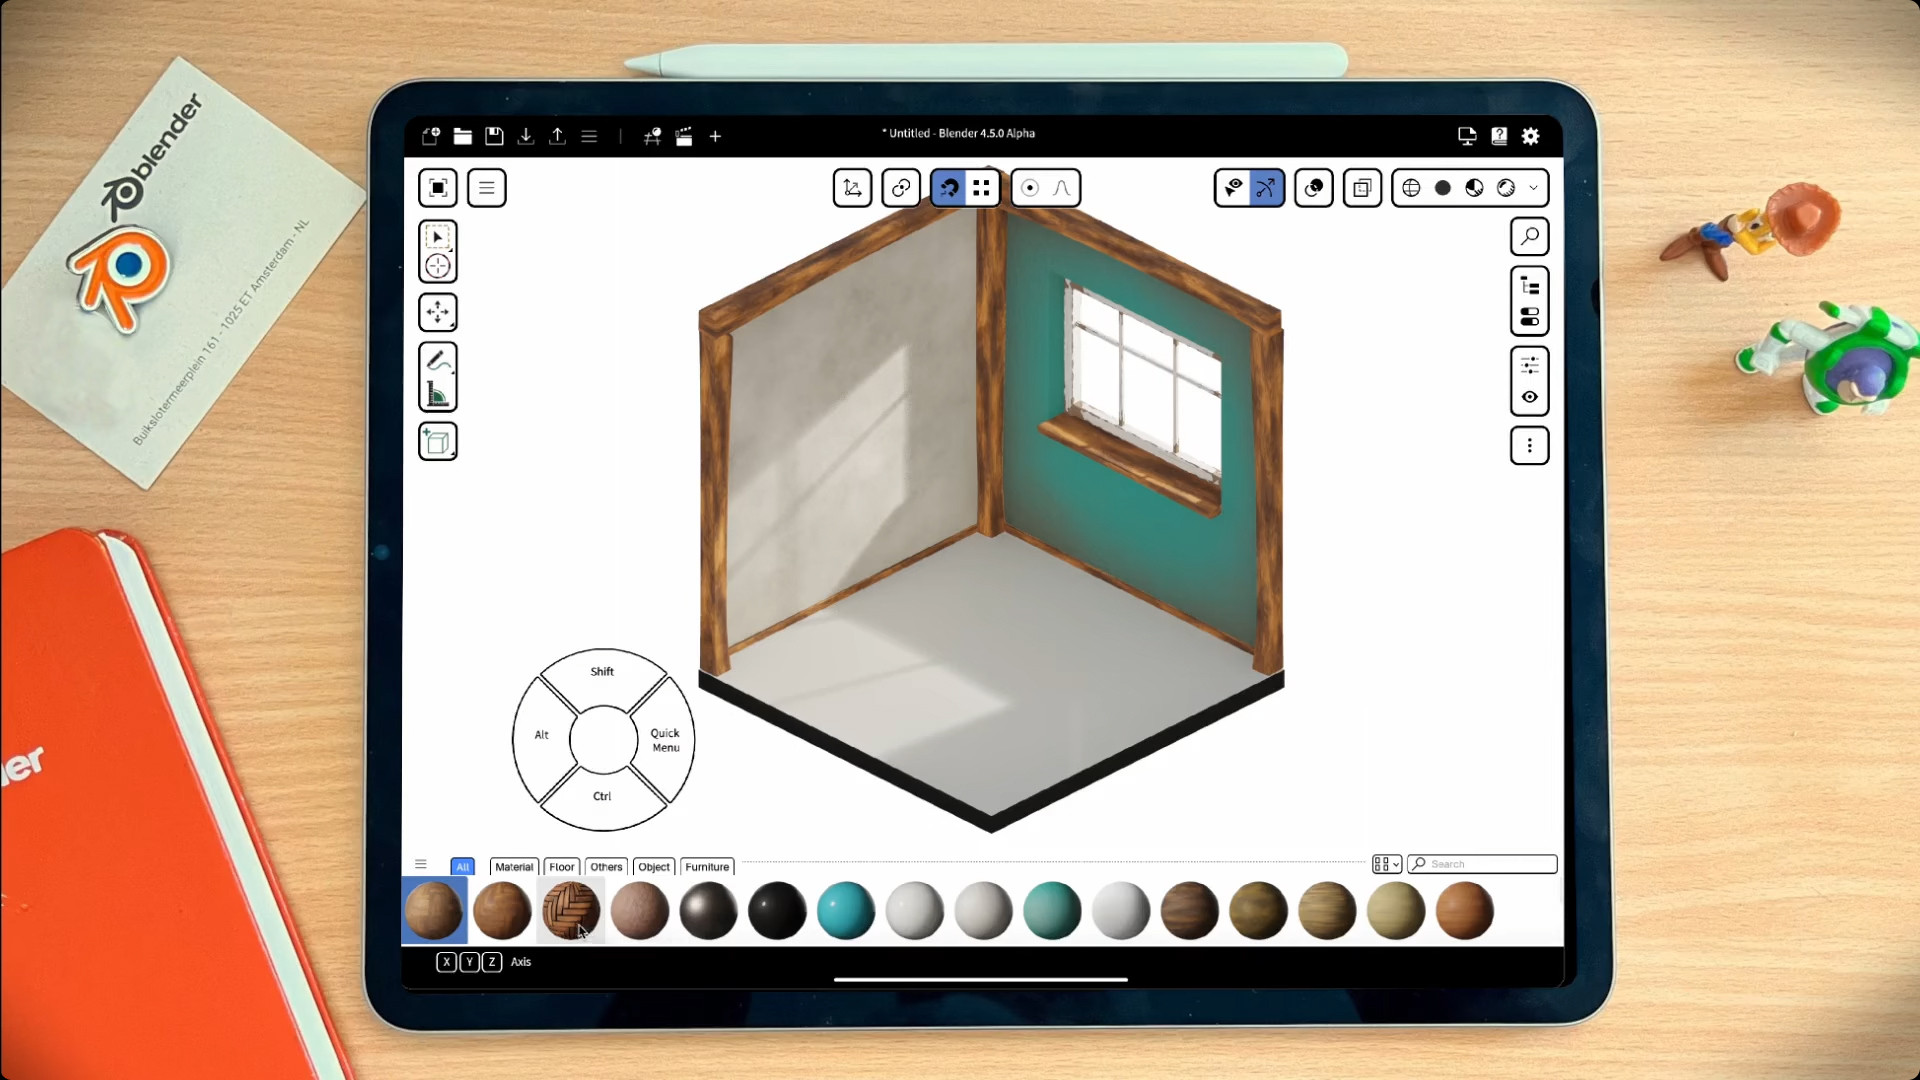The width and height of the screenshot is (1920, 1080).
Task: Open the scene icon in top bar
Action: coord(652,136)
